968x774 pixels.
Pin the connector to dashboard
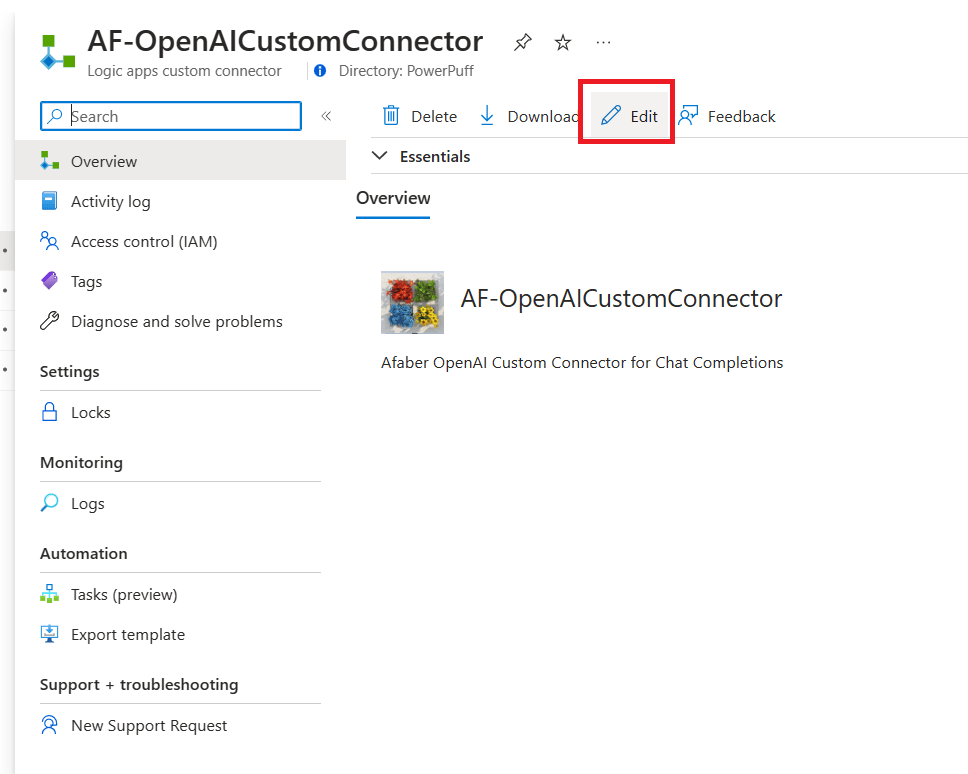(522, 43)
